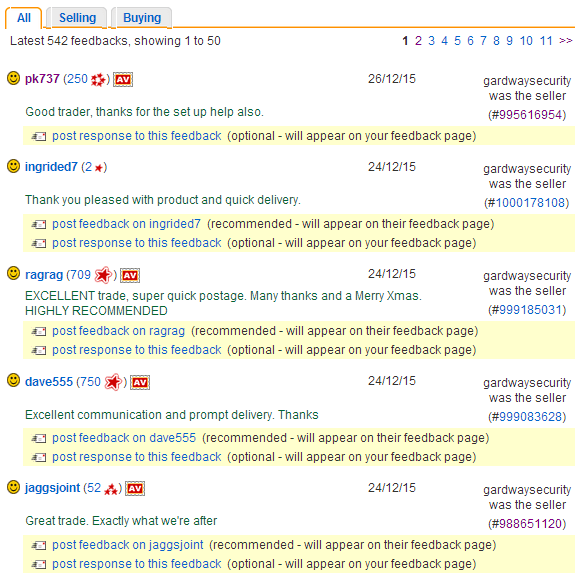Click the AV verified badge next to pk737
This screenshot has width=578, height=581.
[123, 79]
